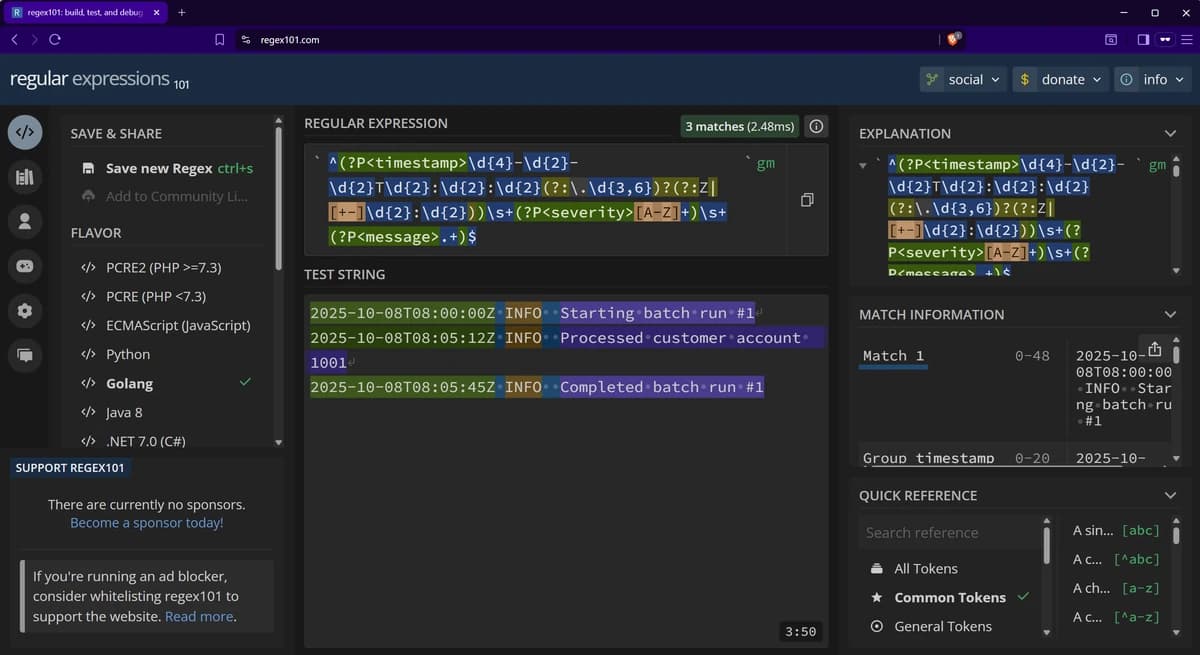The image size is (1200, 655).
Task: Click Become a sponsor today link
Action: (x=146, y=523)
